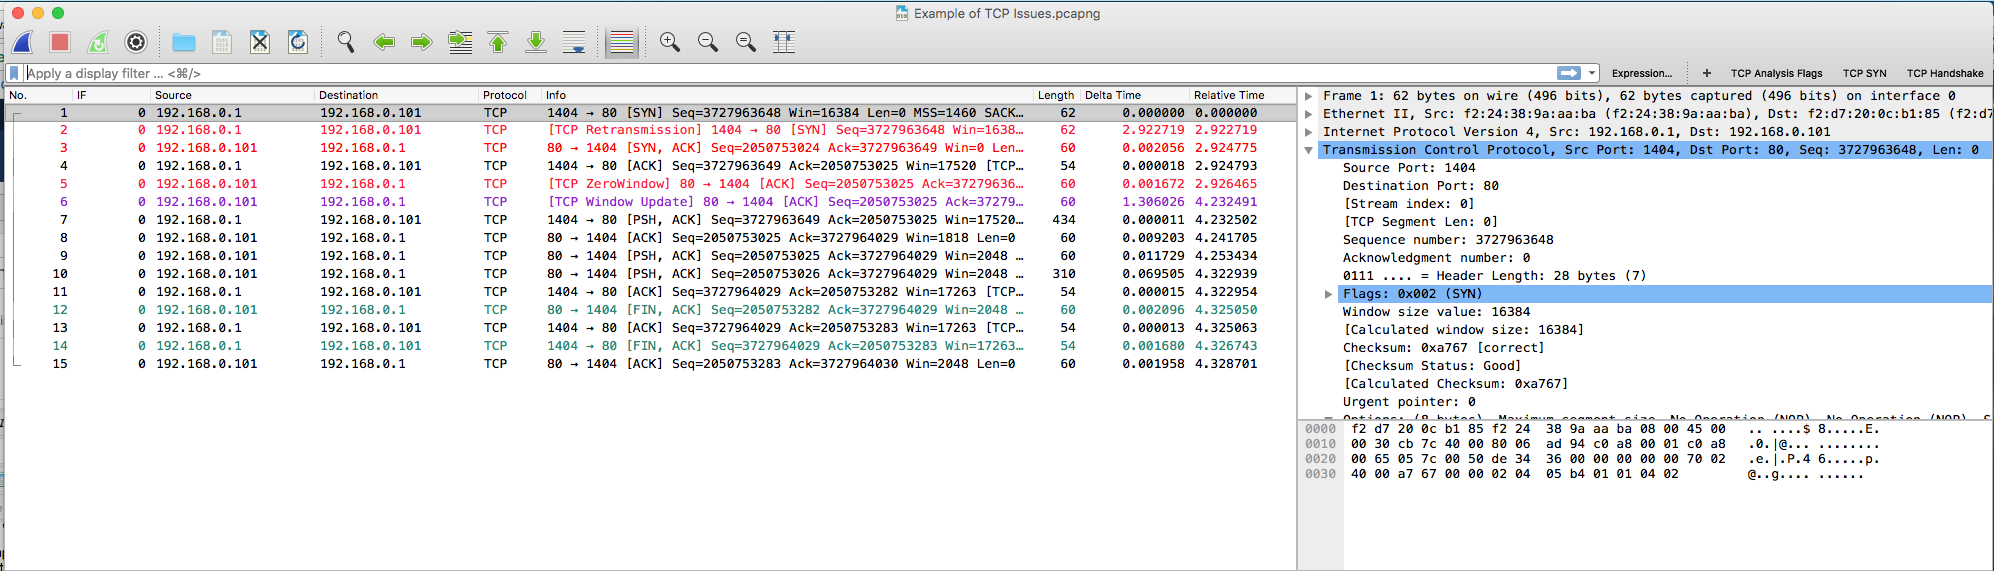Apply the TCP SYN filter button

(x=1864, y=73)
